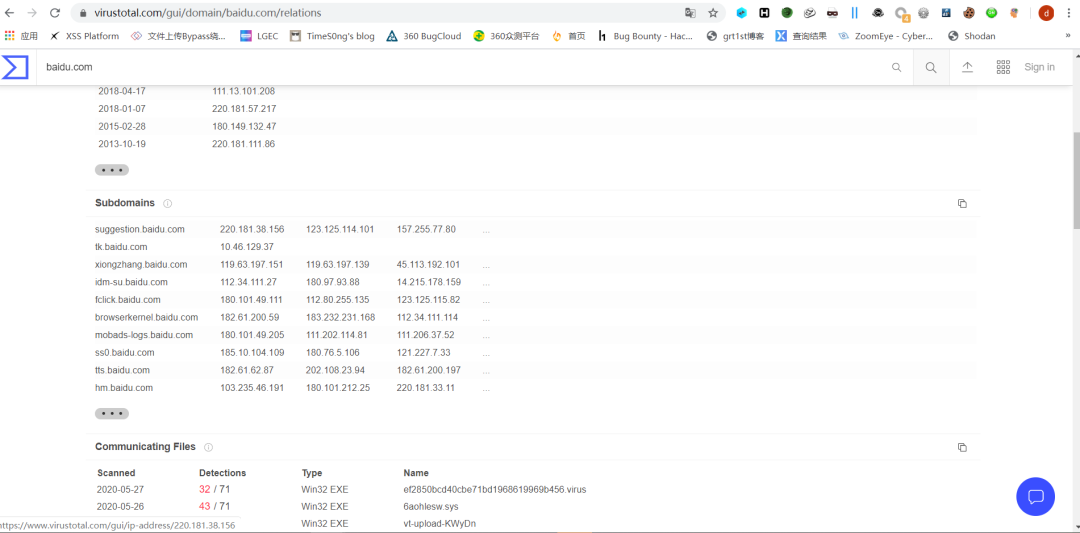Open the hacker-mask extension icon
1080x533 pixels.
(x=833, y=12)
